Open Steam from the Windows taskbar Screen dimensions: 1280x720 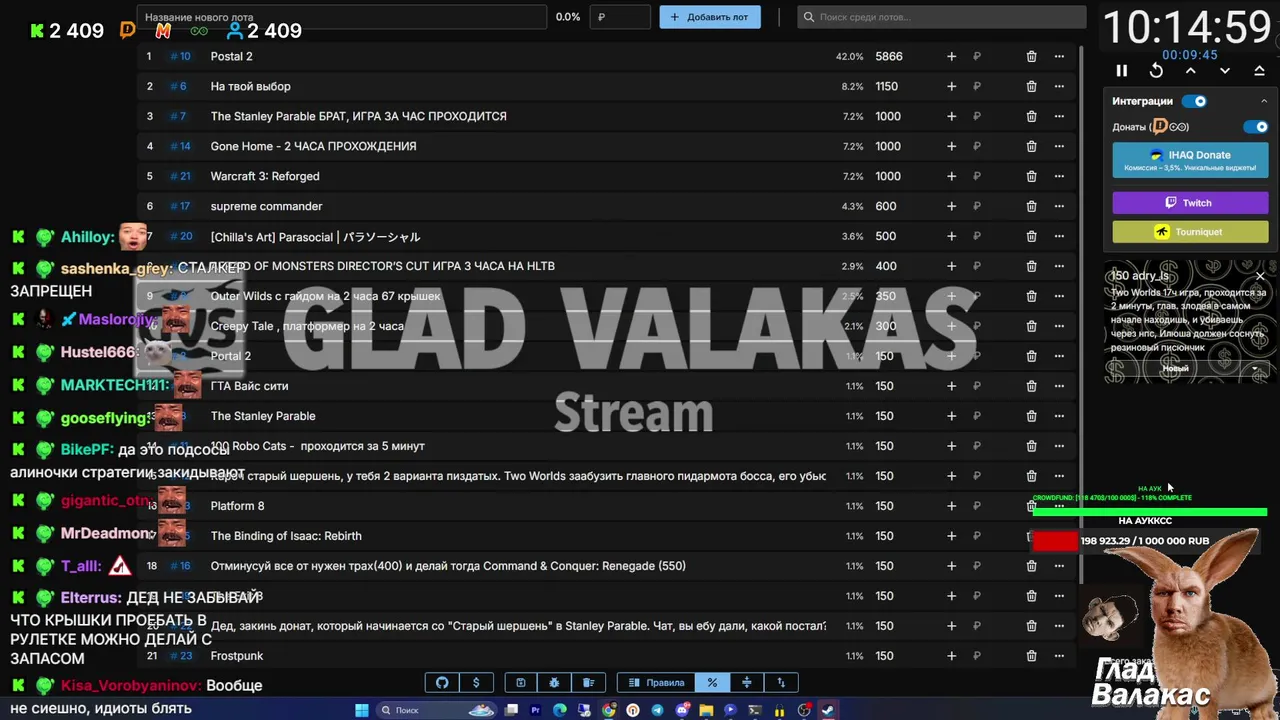(828, 710)
